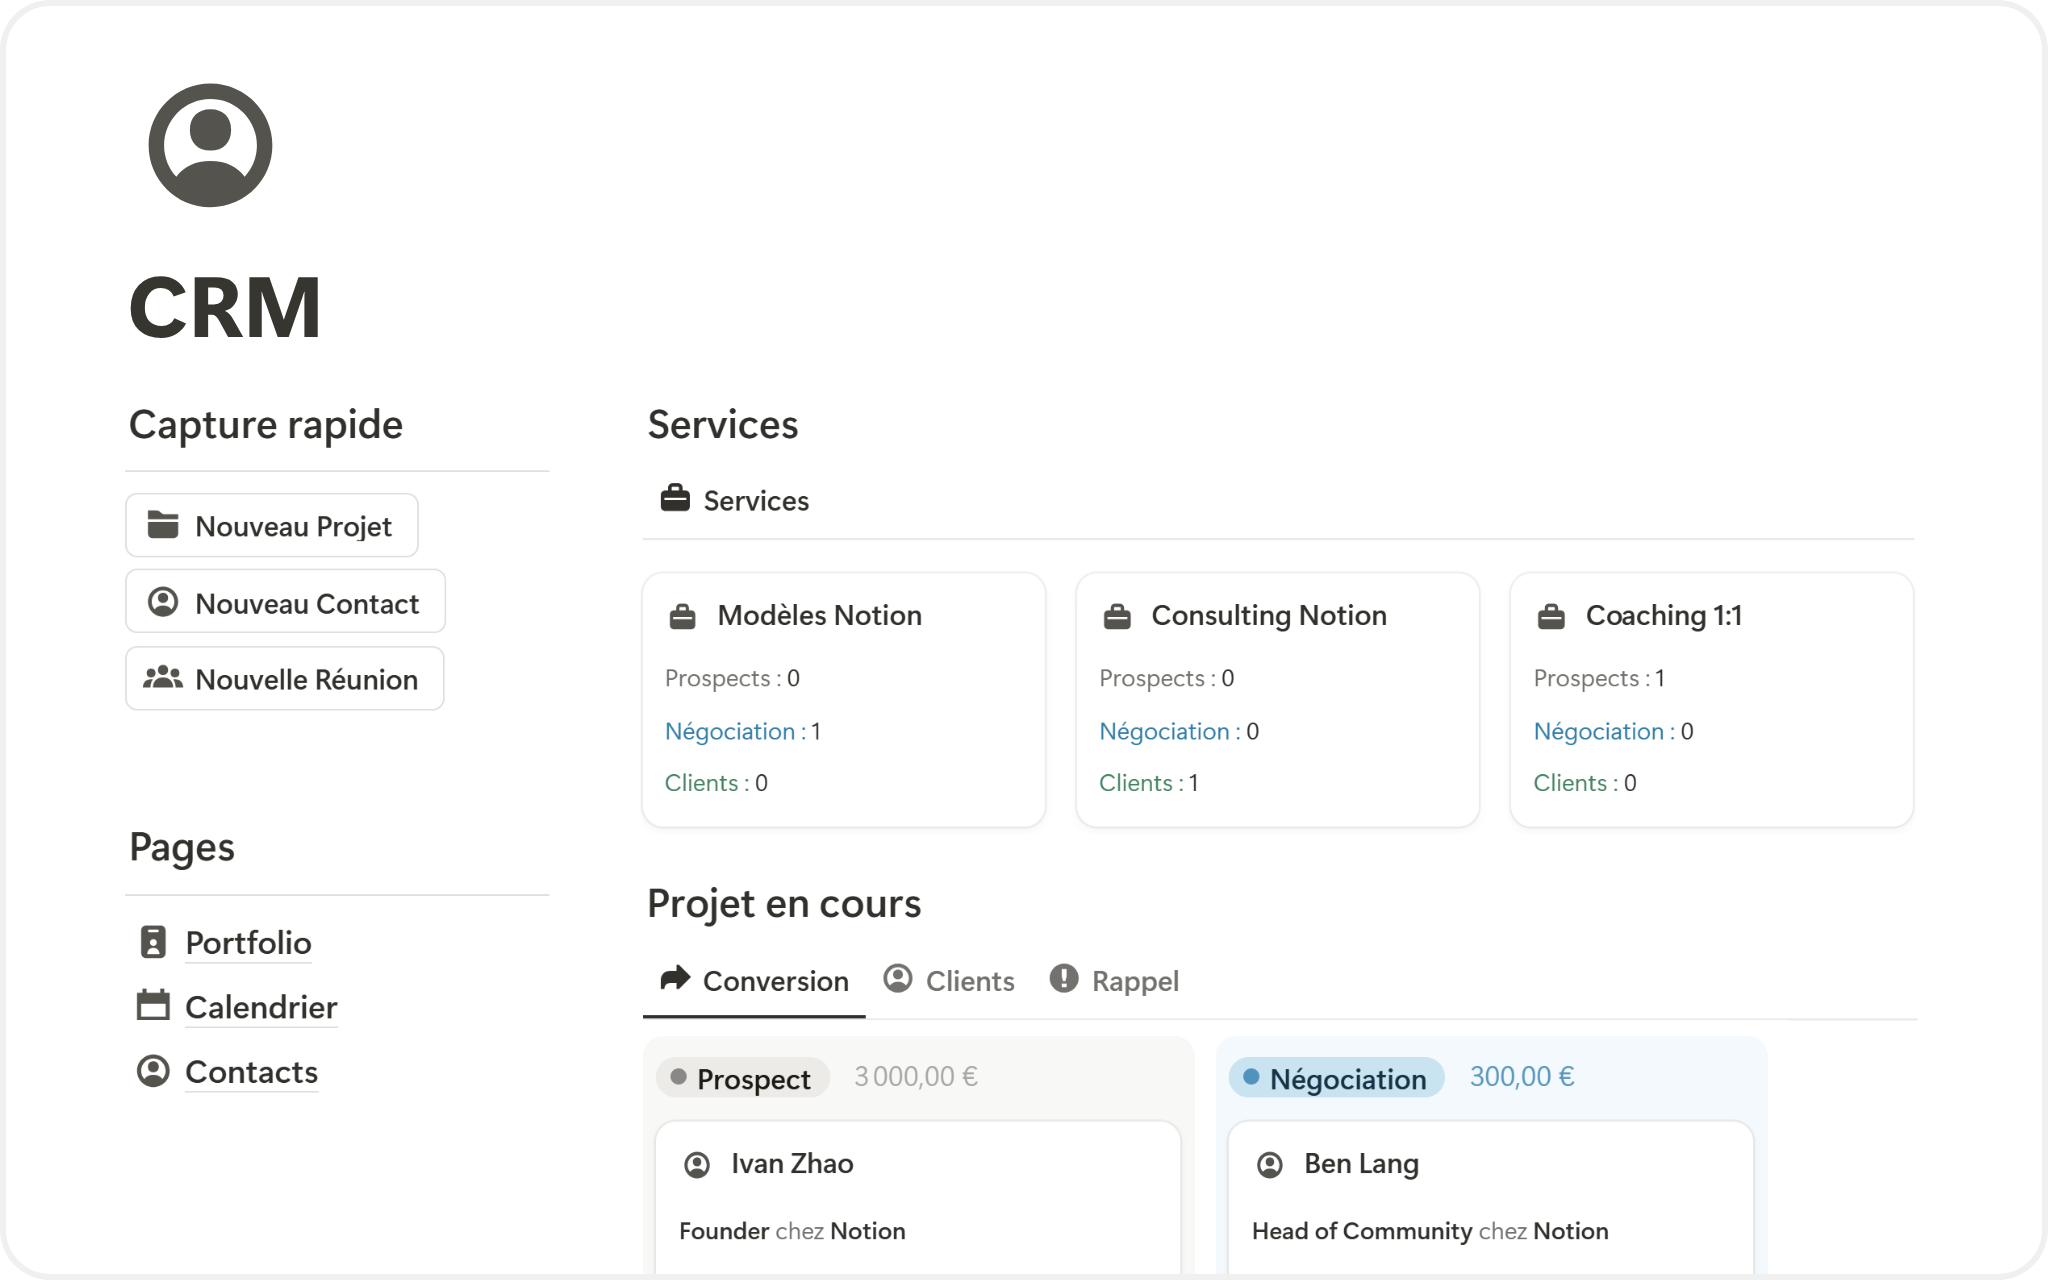The width and height of the screenshot is (2048, 1280).
Task: Click the portfolio badge icon in Pages
Action: point(153,942)
